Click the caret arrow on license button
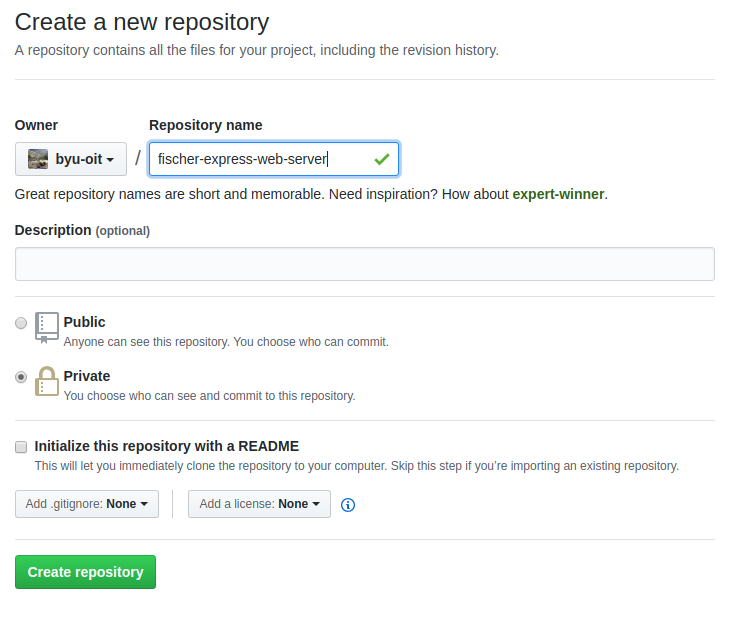The image size is (736, 629). point(316,504)
